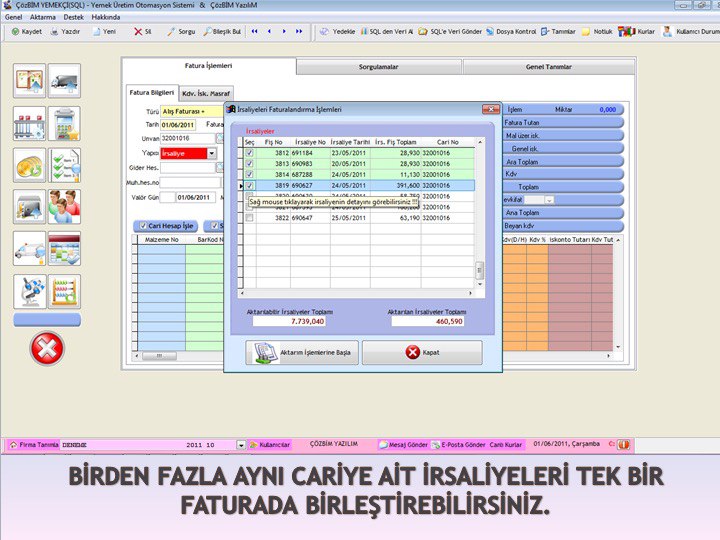Click the Kaydet save icon in toolbar

coord(26,32)
